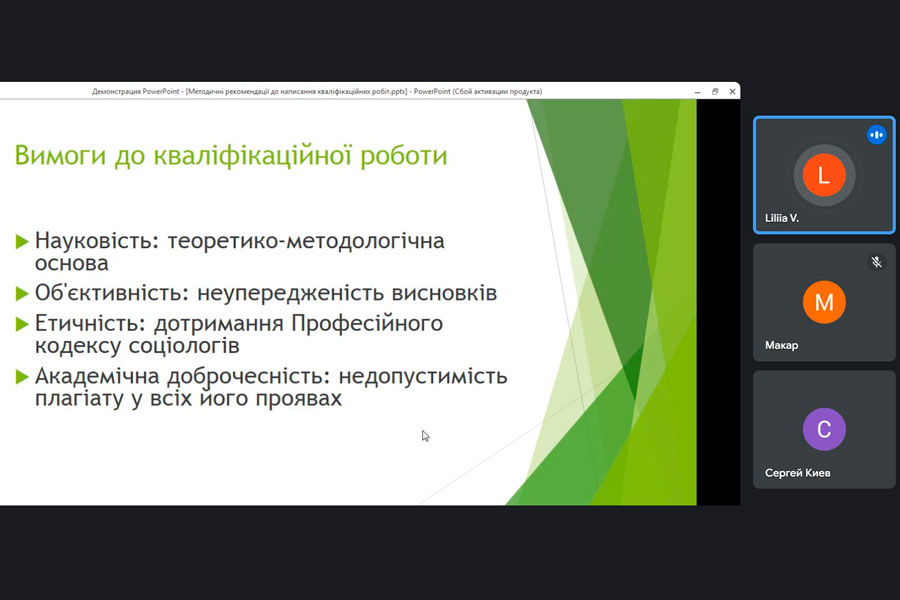Click Сергей Киев purple avatar with letter C

(x=824, y=429)
